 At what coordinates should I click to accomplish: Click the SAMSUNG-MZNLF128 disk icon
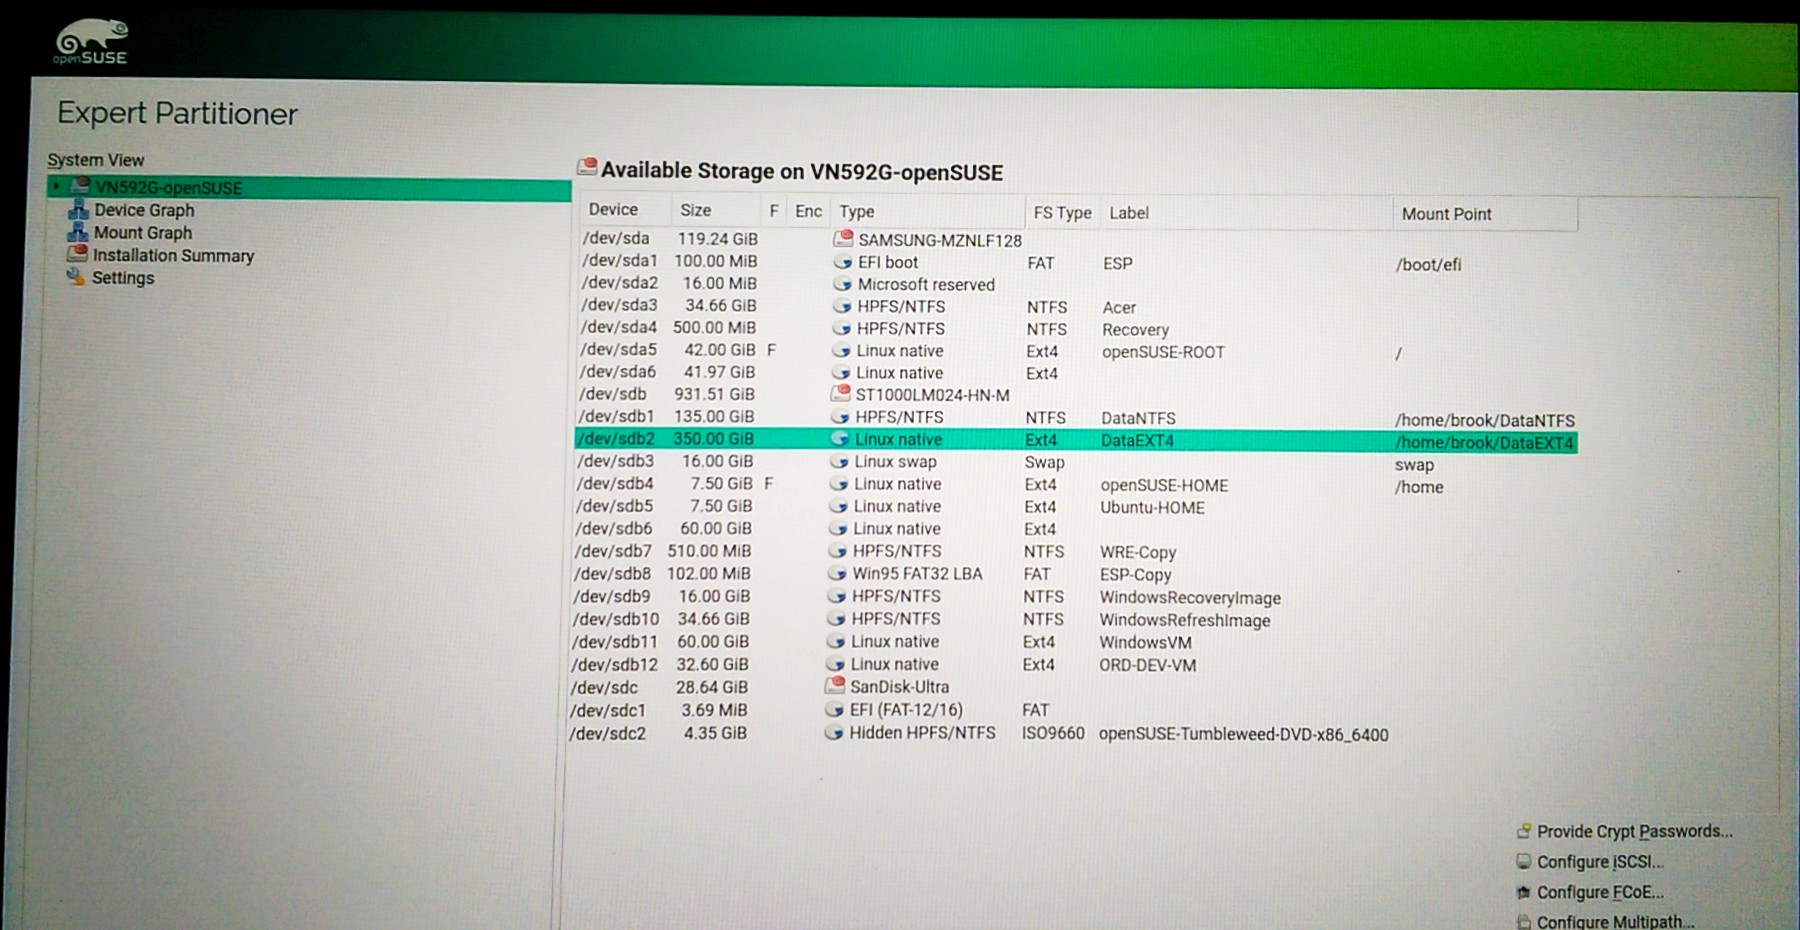pyautogui.click(x=844, y=239)
